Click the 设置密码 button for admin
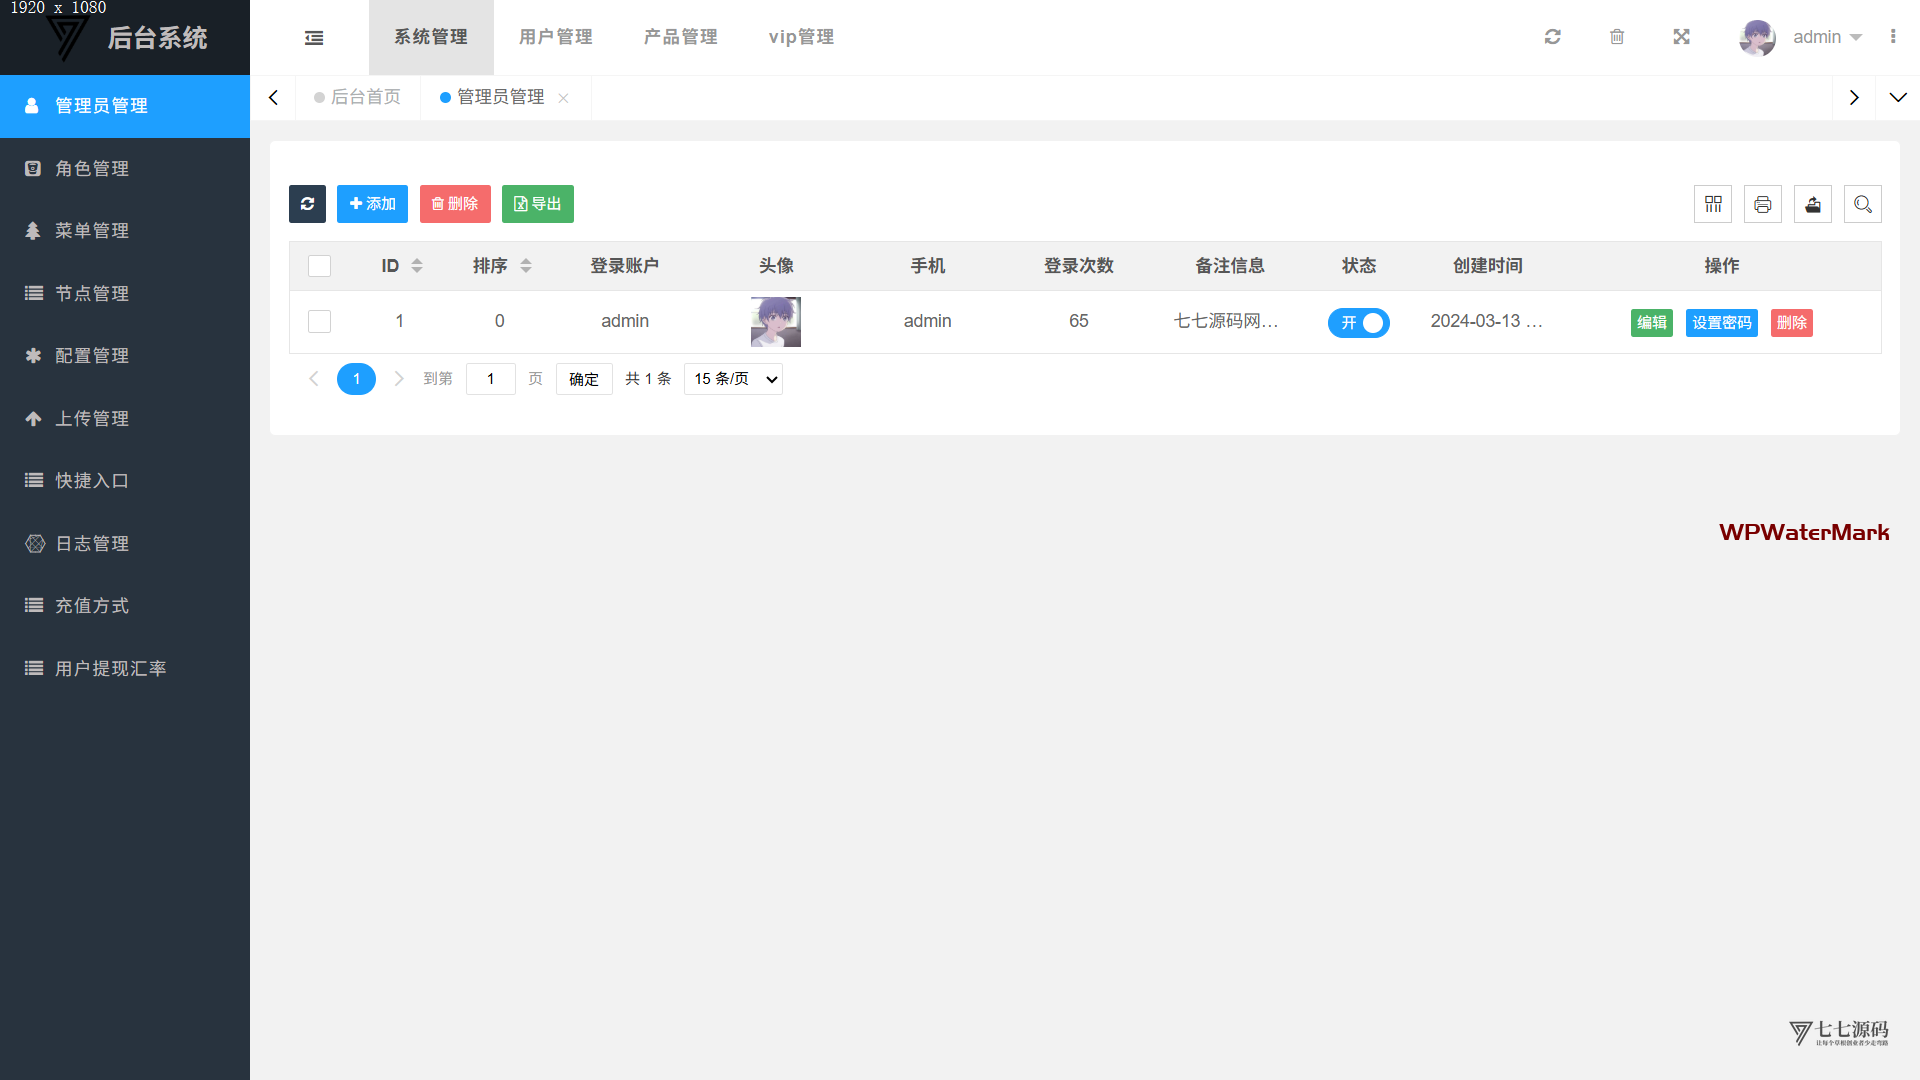The width and height of the screenshot is (1920, 1080). pos(1721,322)
